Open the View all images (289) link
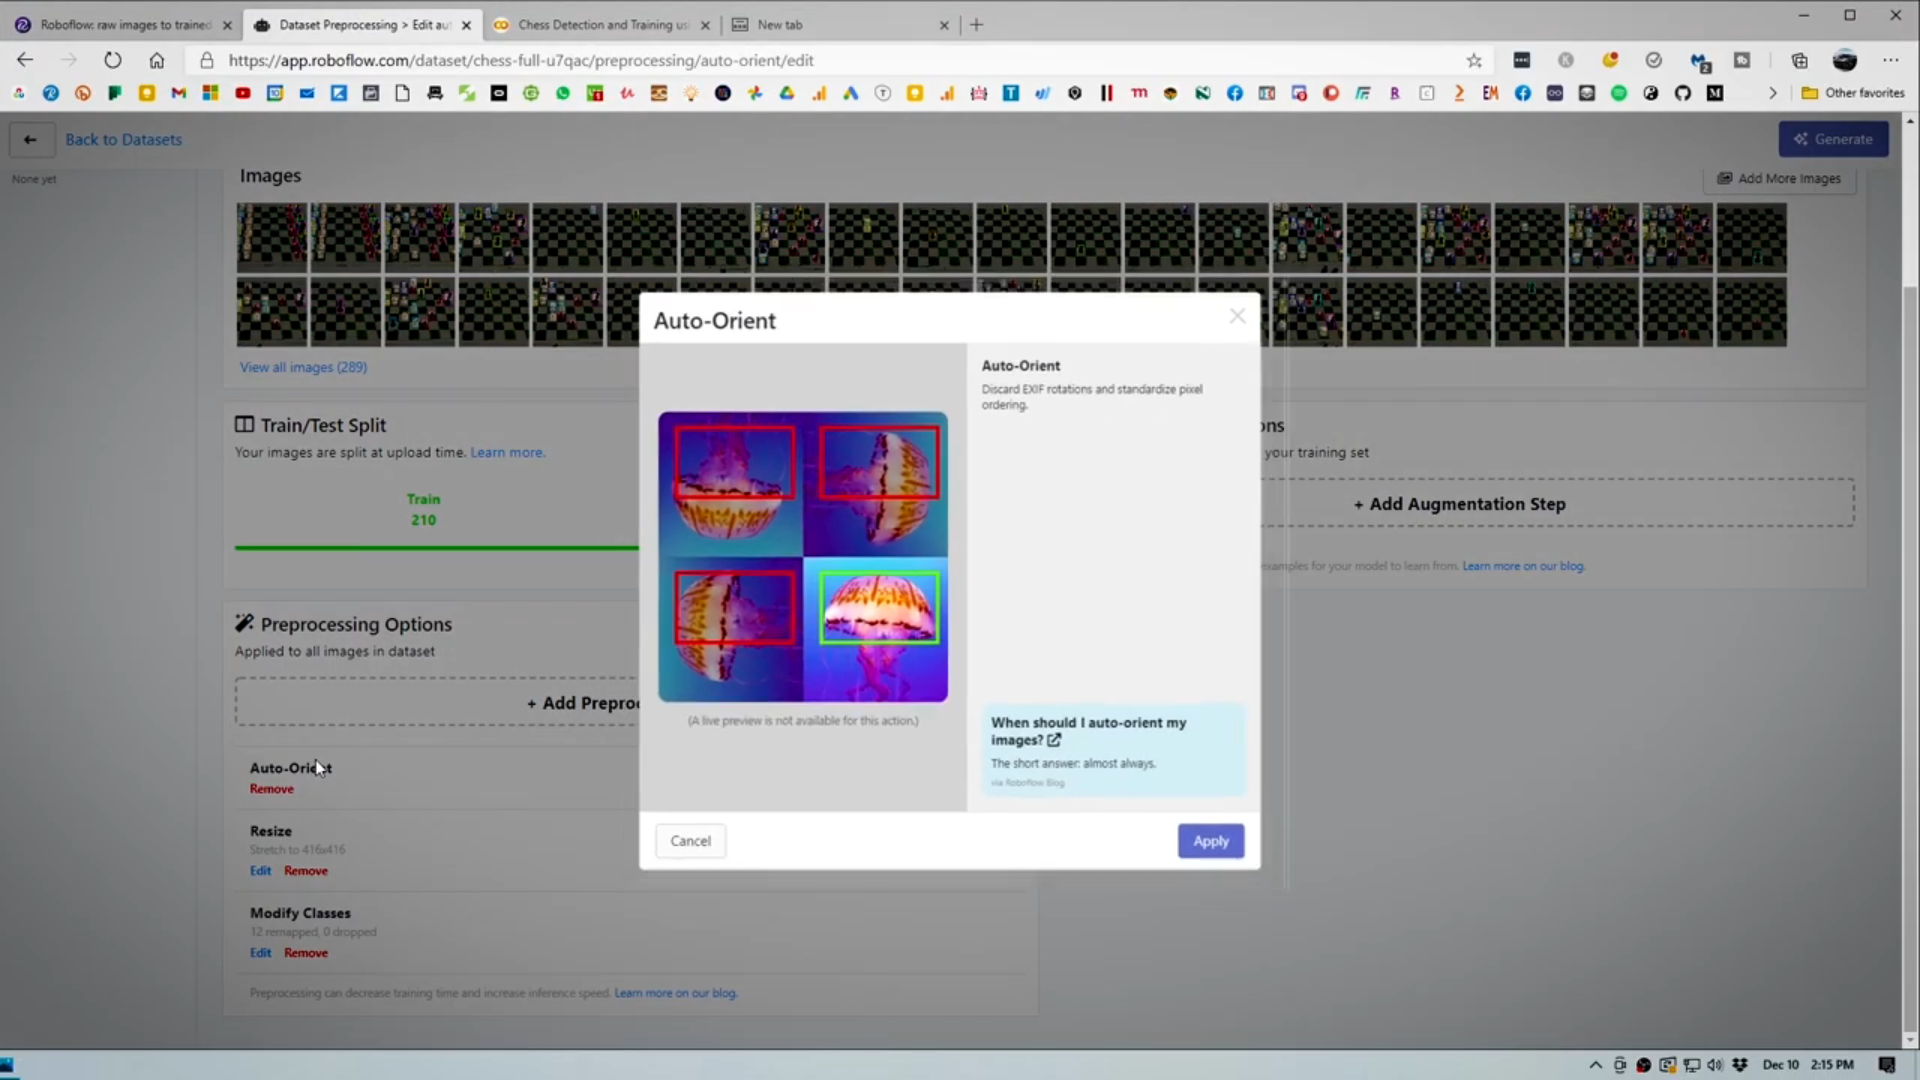This screenshot has width=1920, height=1080. 302,367
